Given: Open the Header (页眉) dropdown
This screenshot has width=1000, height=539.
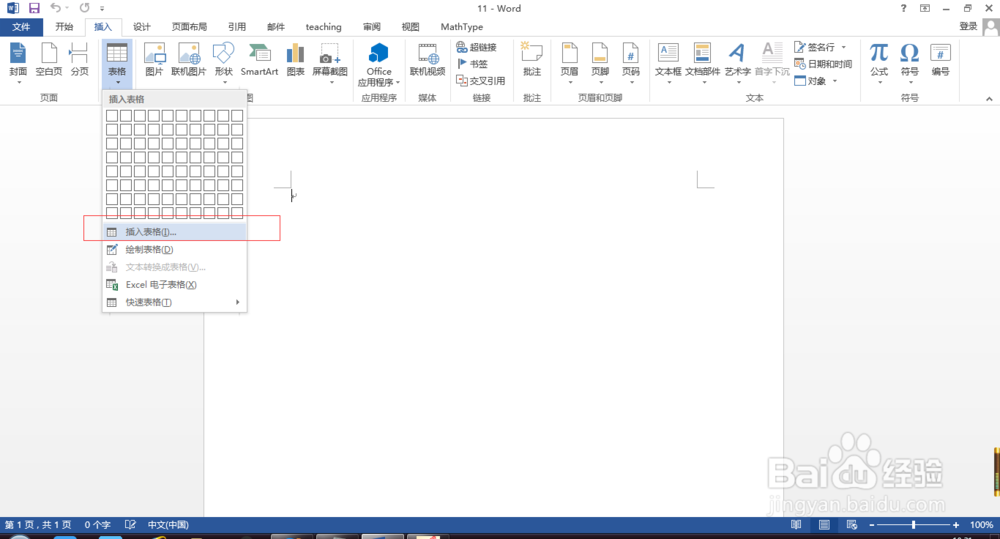Looking at the screenshot, I should coord(570,62).
